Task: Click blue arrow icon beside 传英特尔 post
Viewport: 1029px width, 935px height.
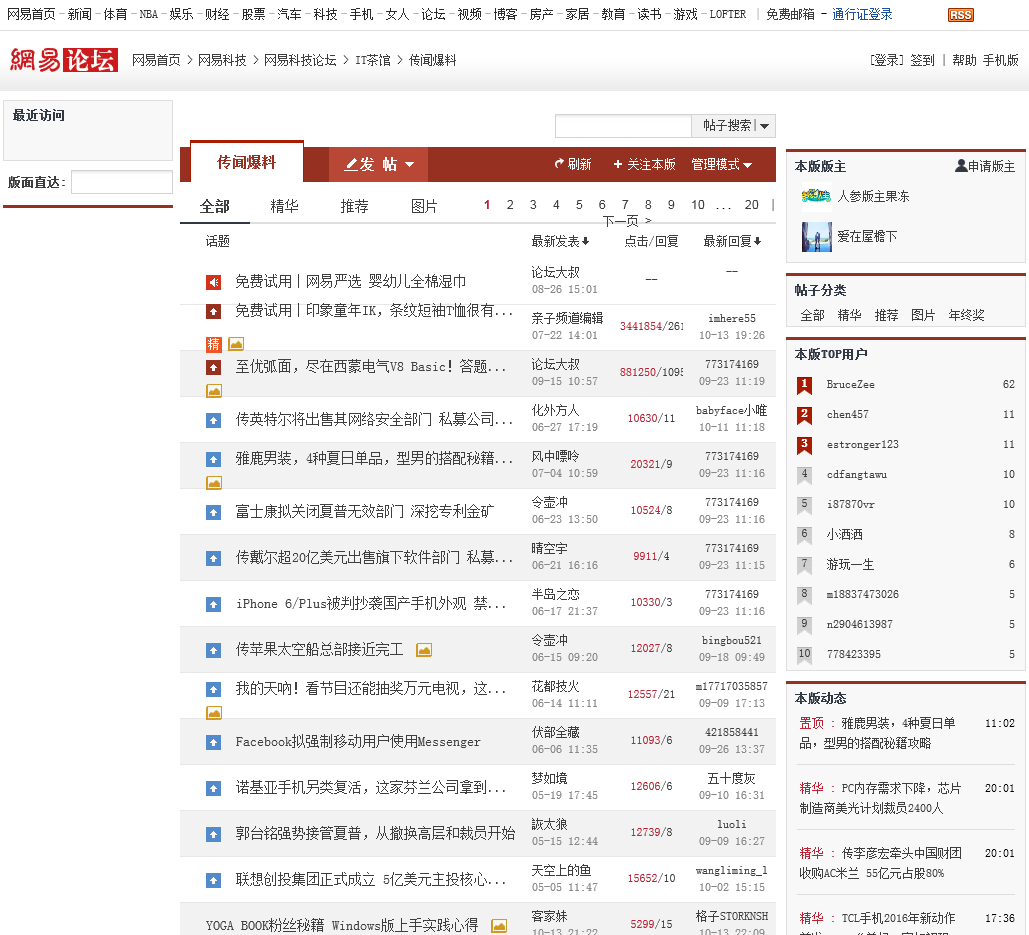Action: click(213, 420)
